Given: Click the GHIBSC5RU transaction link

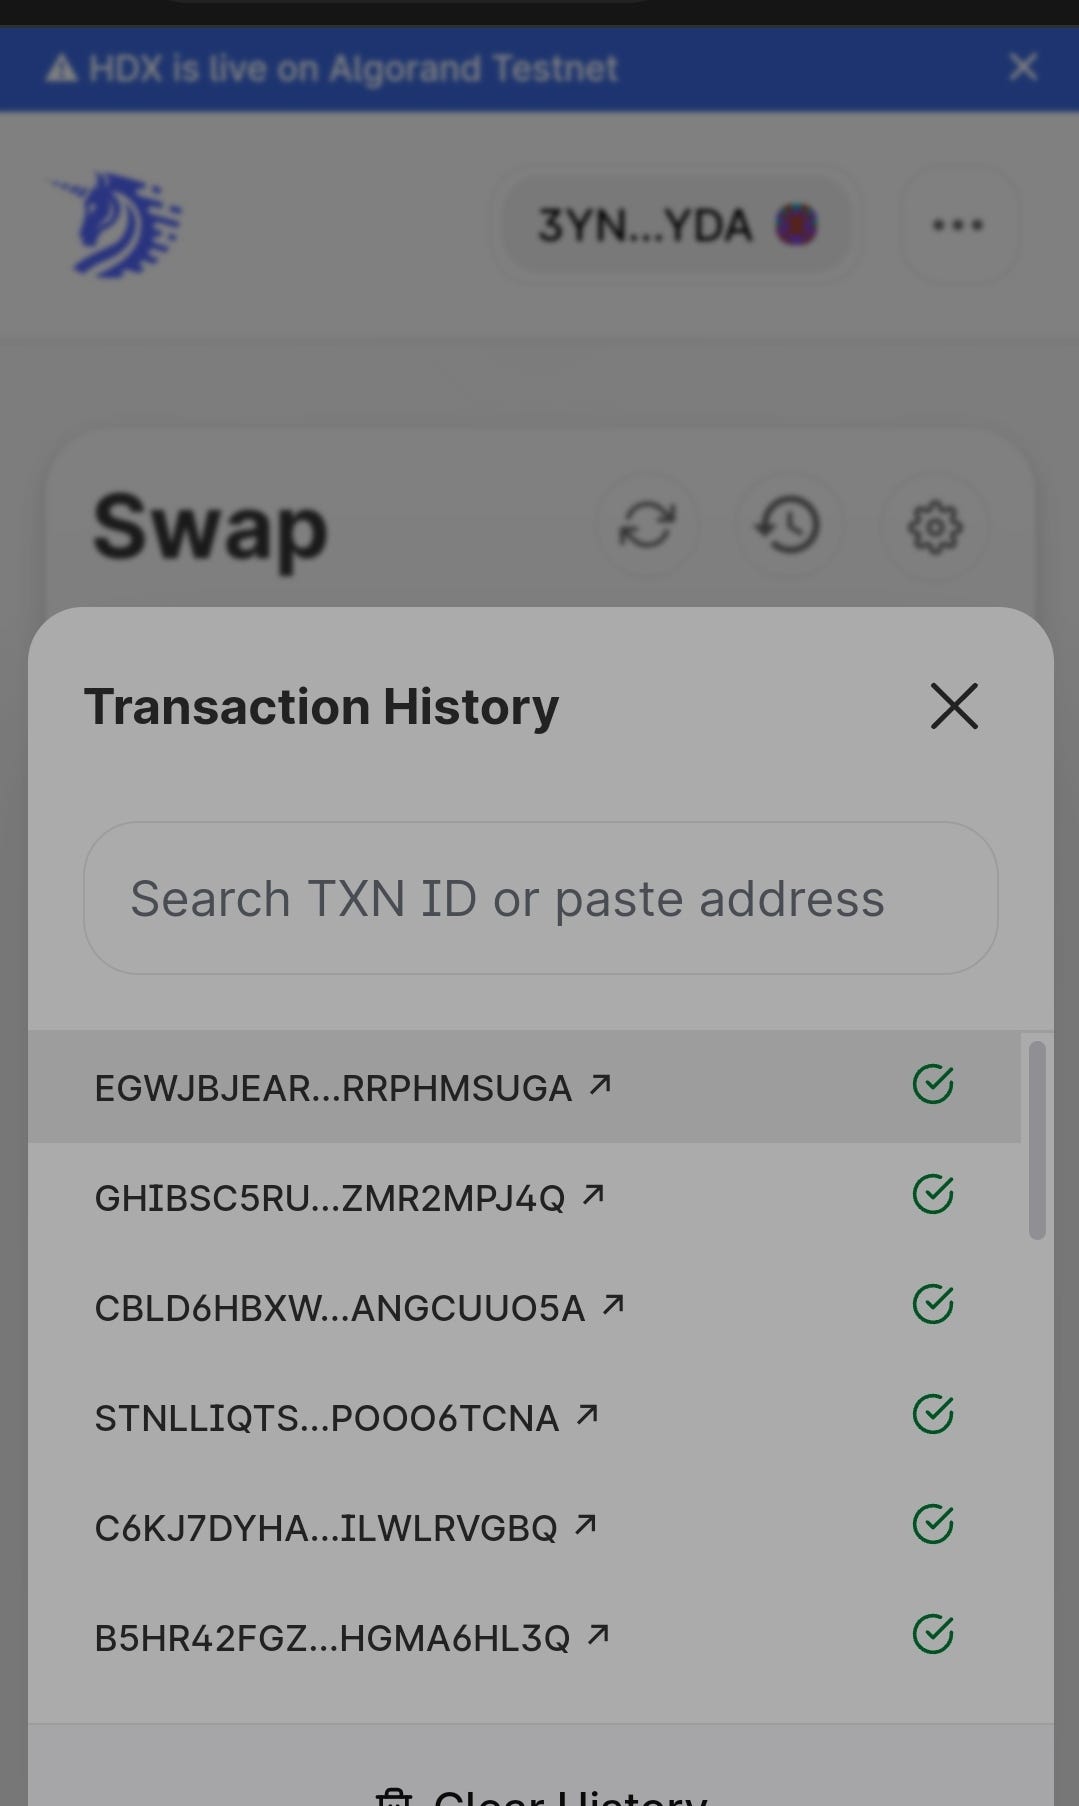Looking at the screenshot, I should 330,1196.
